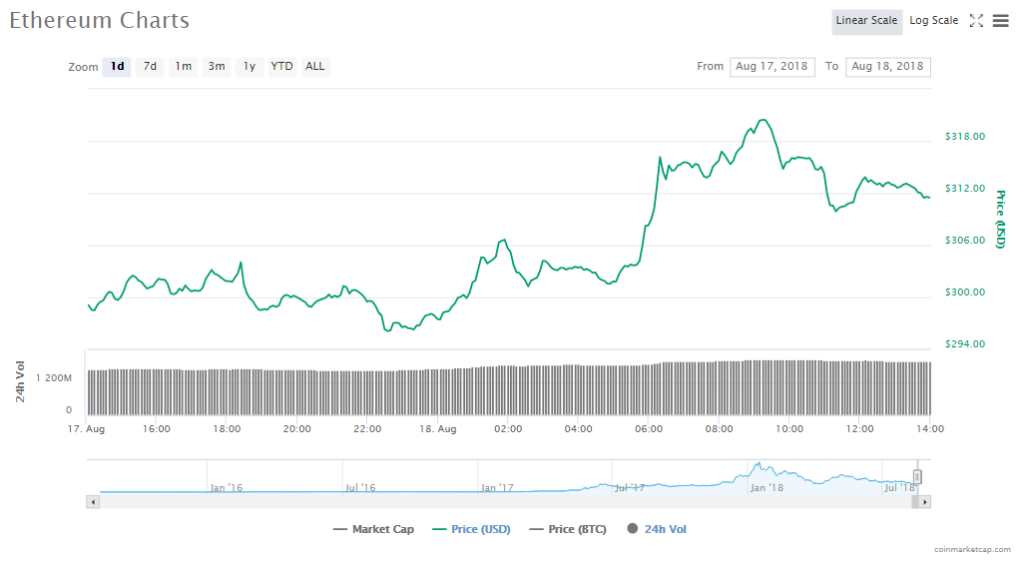Select the 7d zoom range
This screenshot has height=562, width=1024.
[150, 67]
